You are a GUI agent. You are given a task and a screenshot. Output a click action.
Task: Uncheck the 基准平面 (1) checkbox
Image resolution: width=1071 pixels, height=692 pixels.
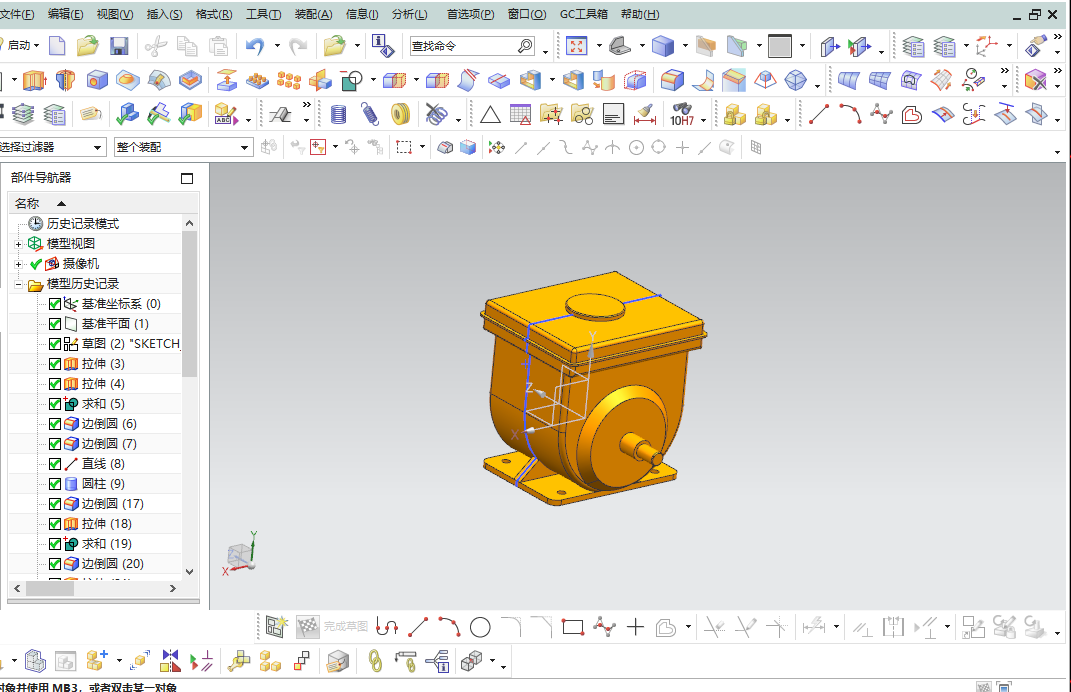click(55, 324)
